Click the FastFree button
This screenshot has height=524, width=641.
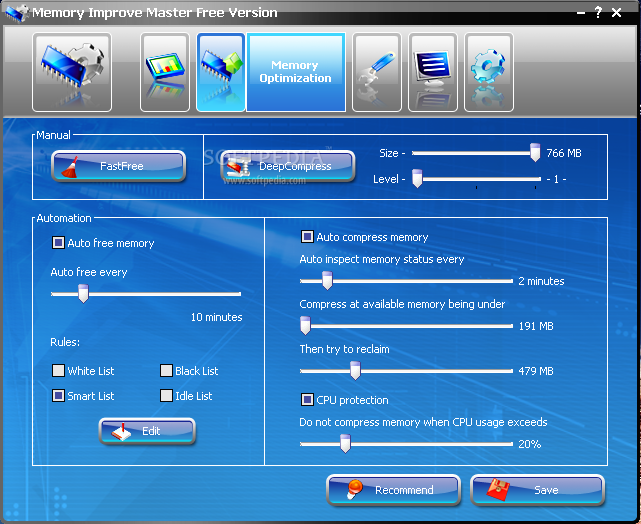click(x=119, y=166)
